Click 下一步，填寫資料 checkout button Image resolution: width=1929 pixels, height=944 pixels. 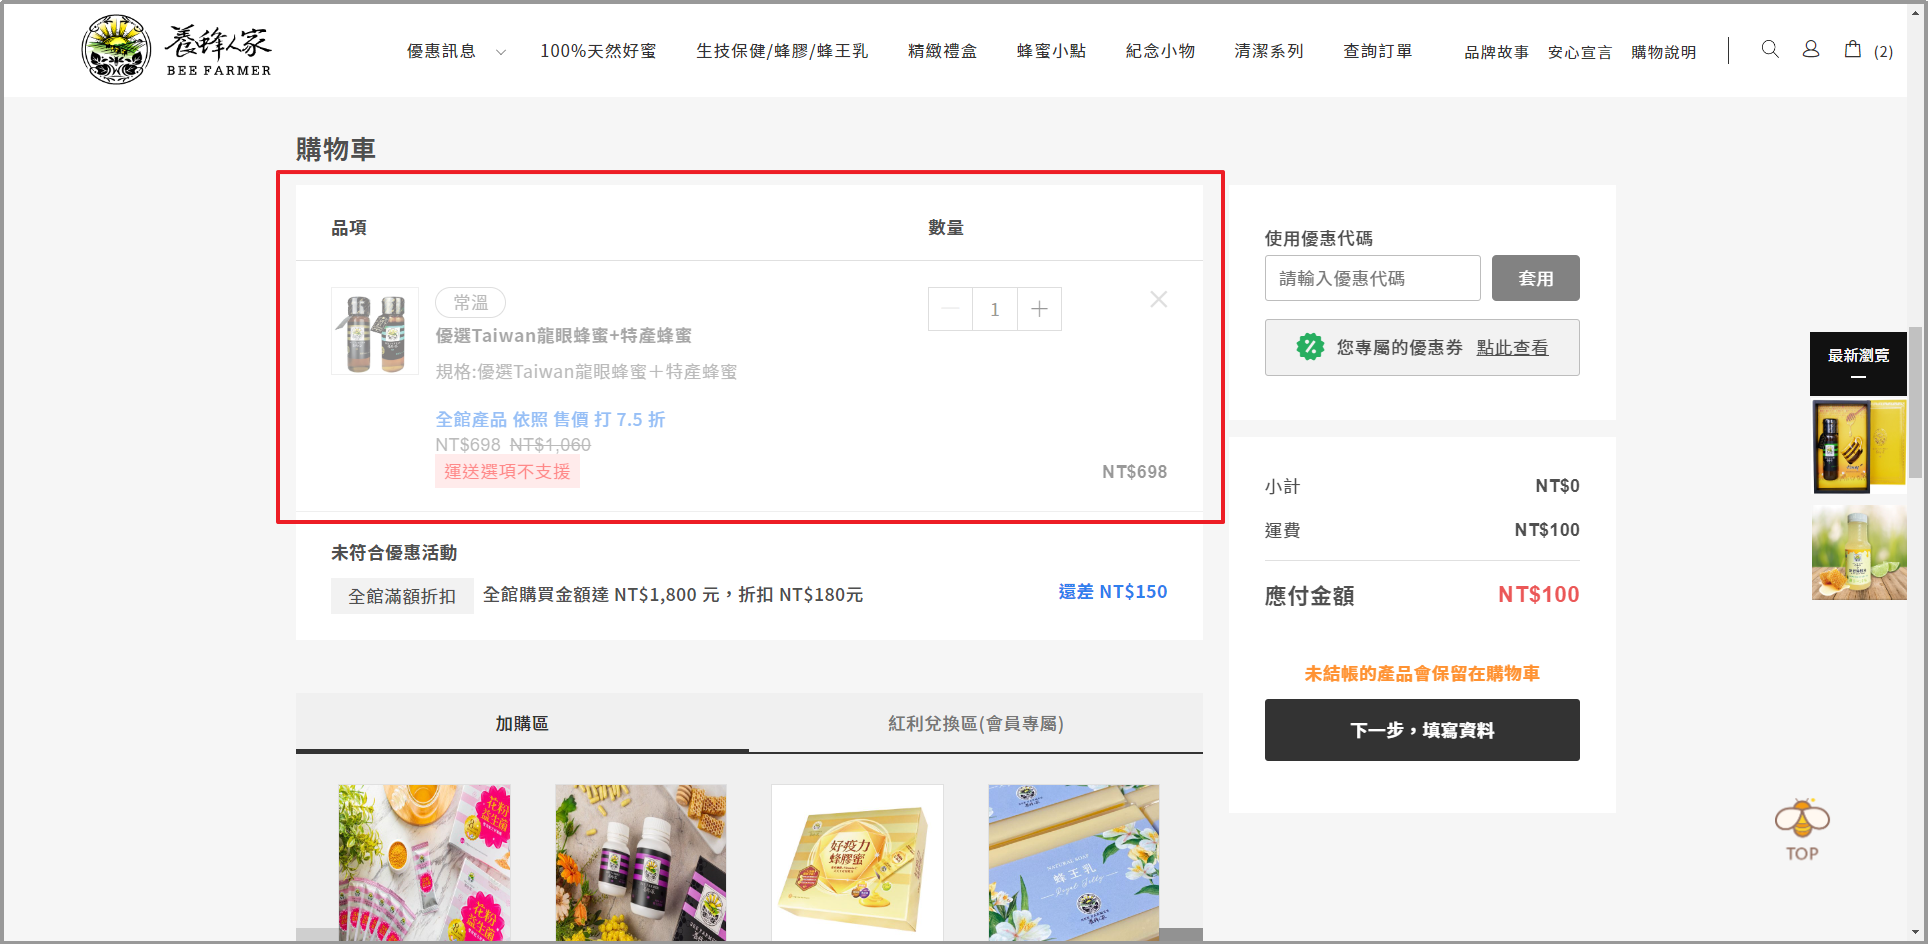pos(1421,730)
